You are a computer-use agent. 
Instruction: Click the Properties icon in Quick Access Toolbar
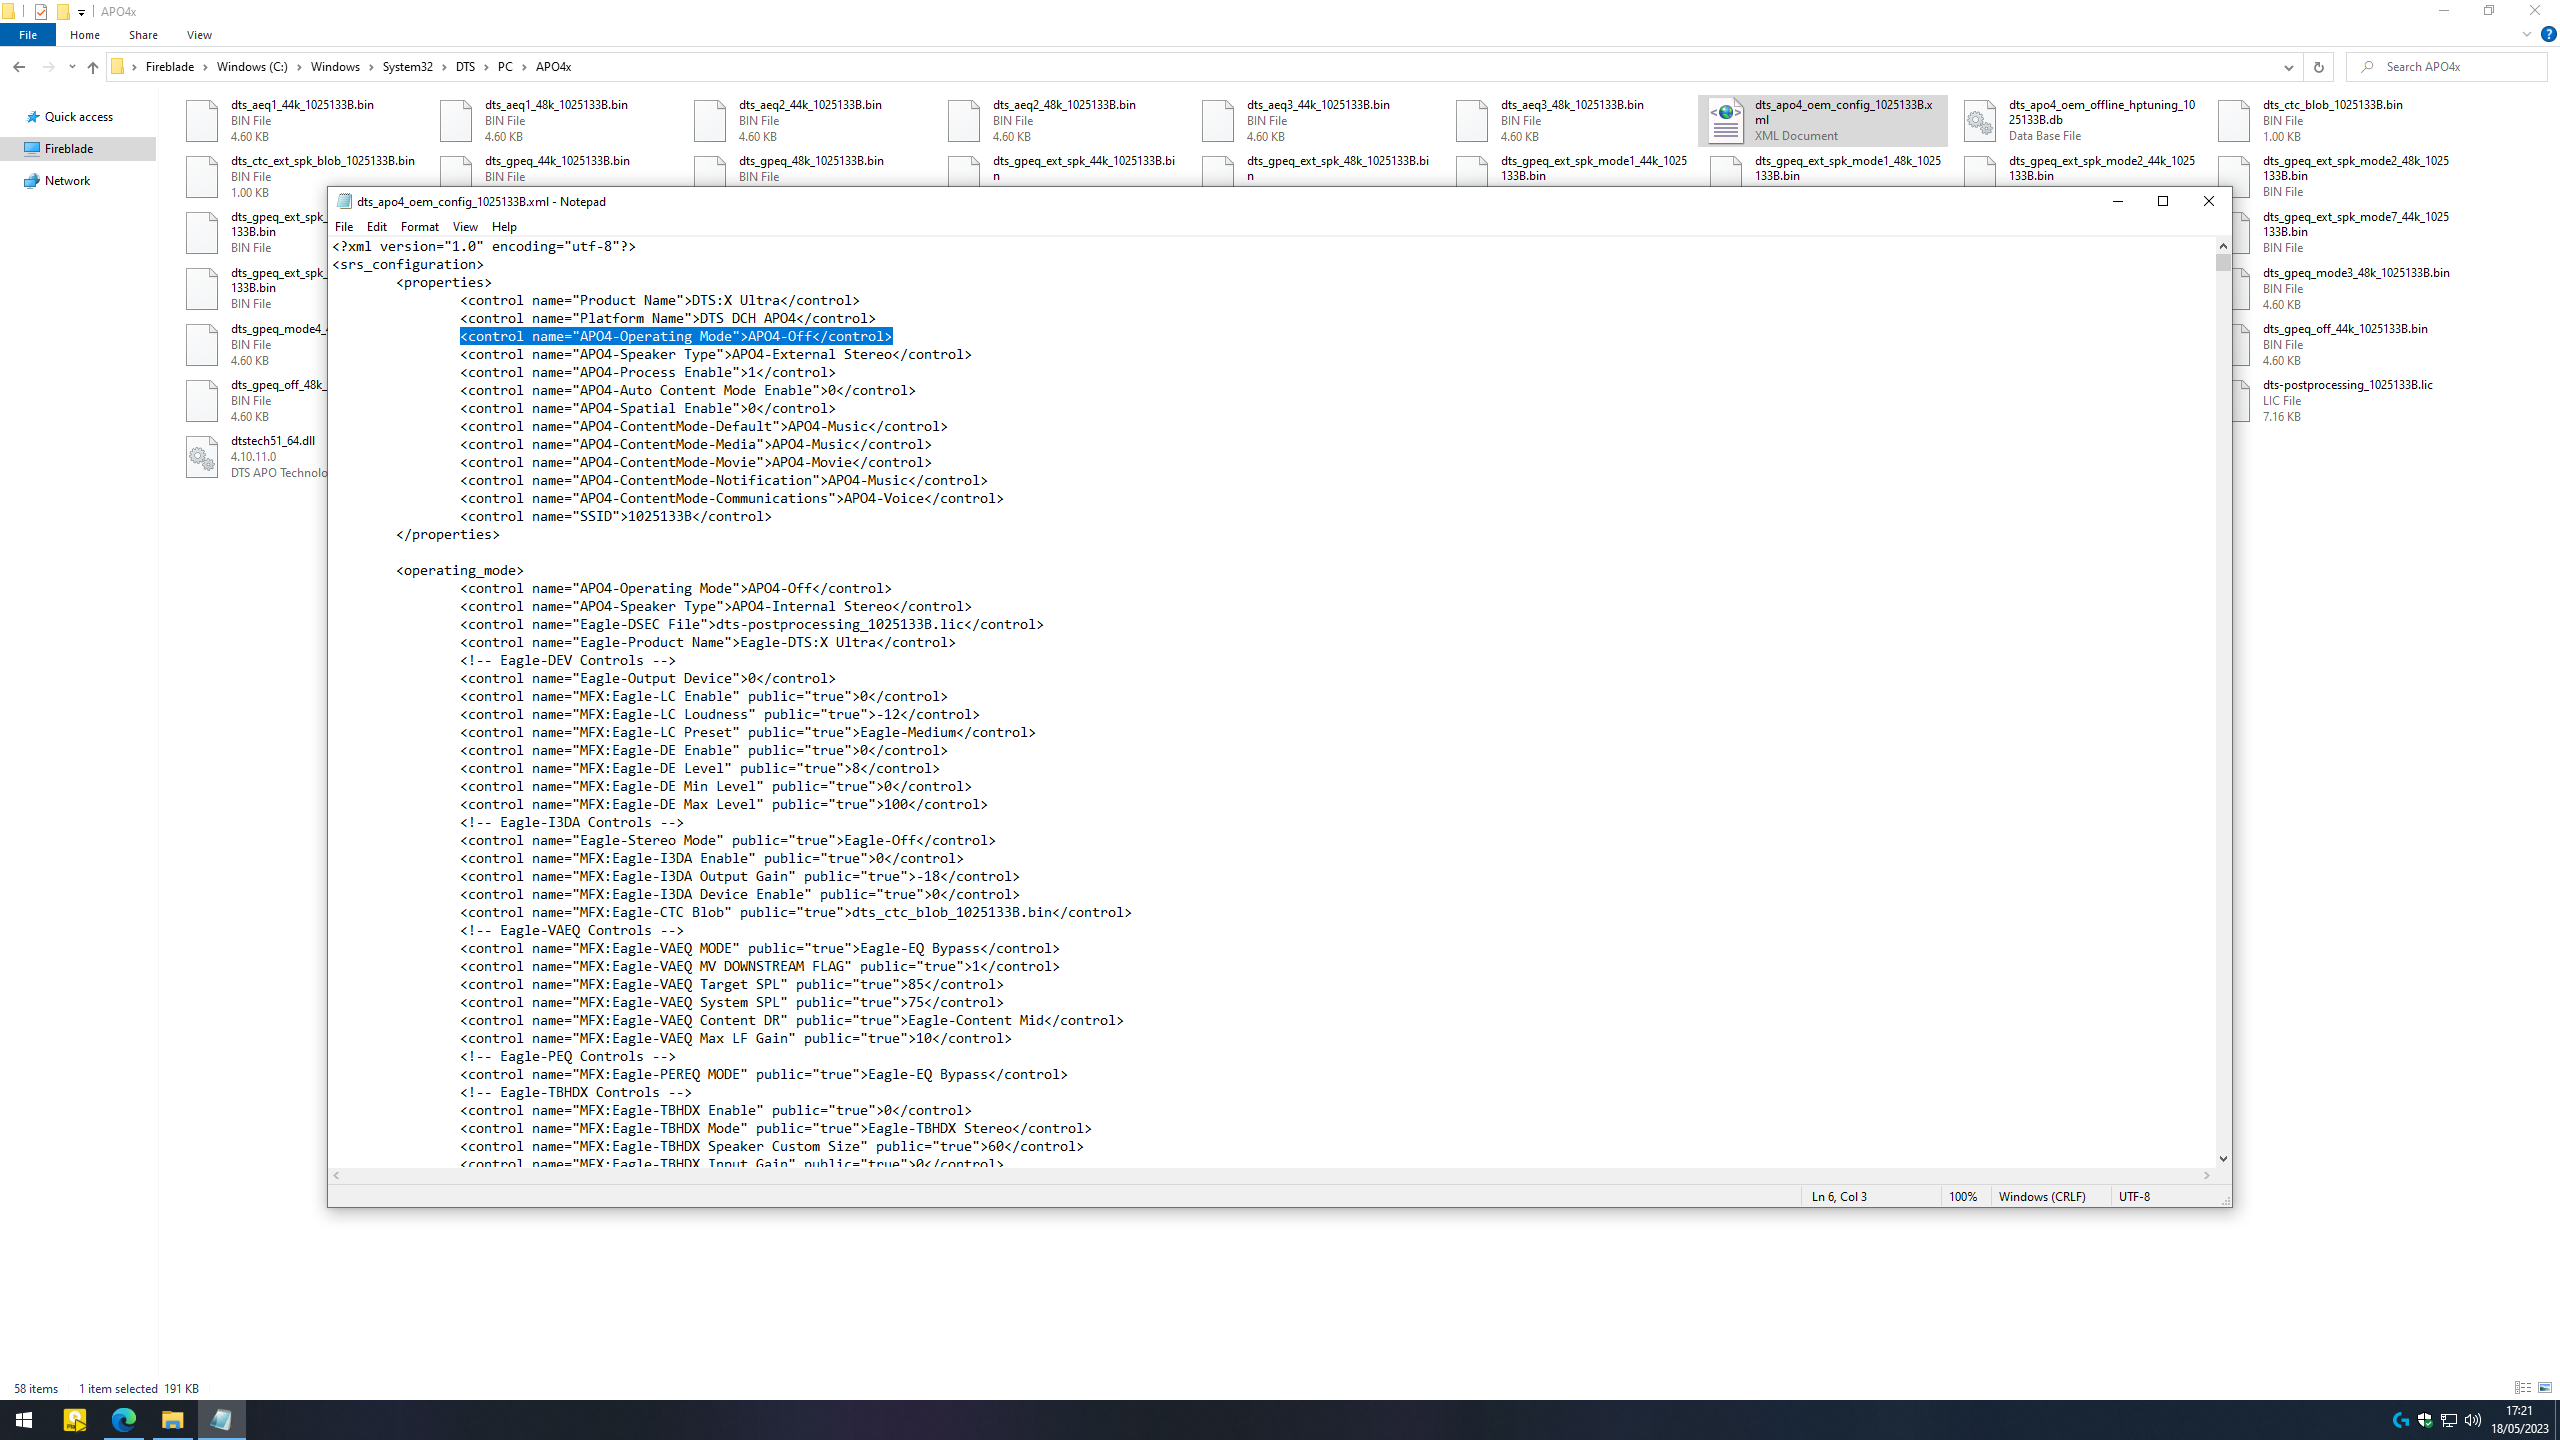click(x=41, y=12)
